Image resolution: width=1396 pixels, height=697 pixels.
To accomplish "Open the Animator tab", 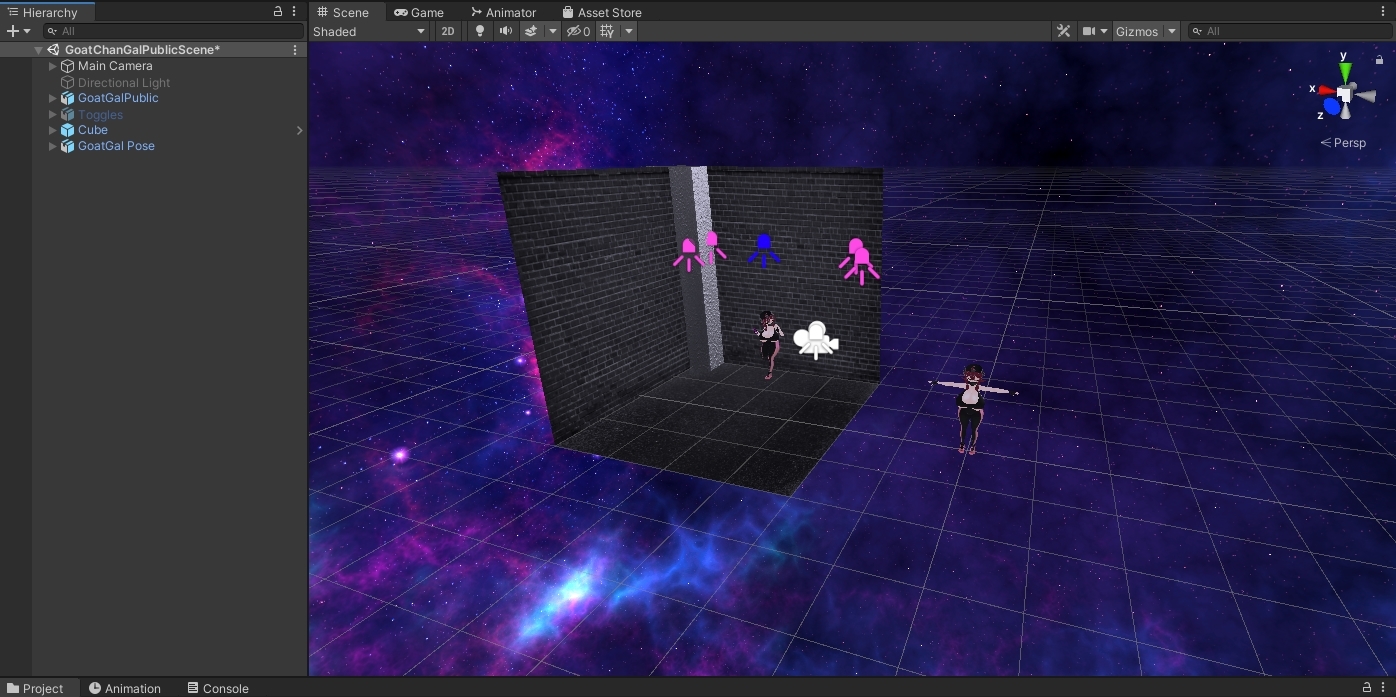I will pyautogui.click(x=503, y=12).
